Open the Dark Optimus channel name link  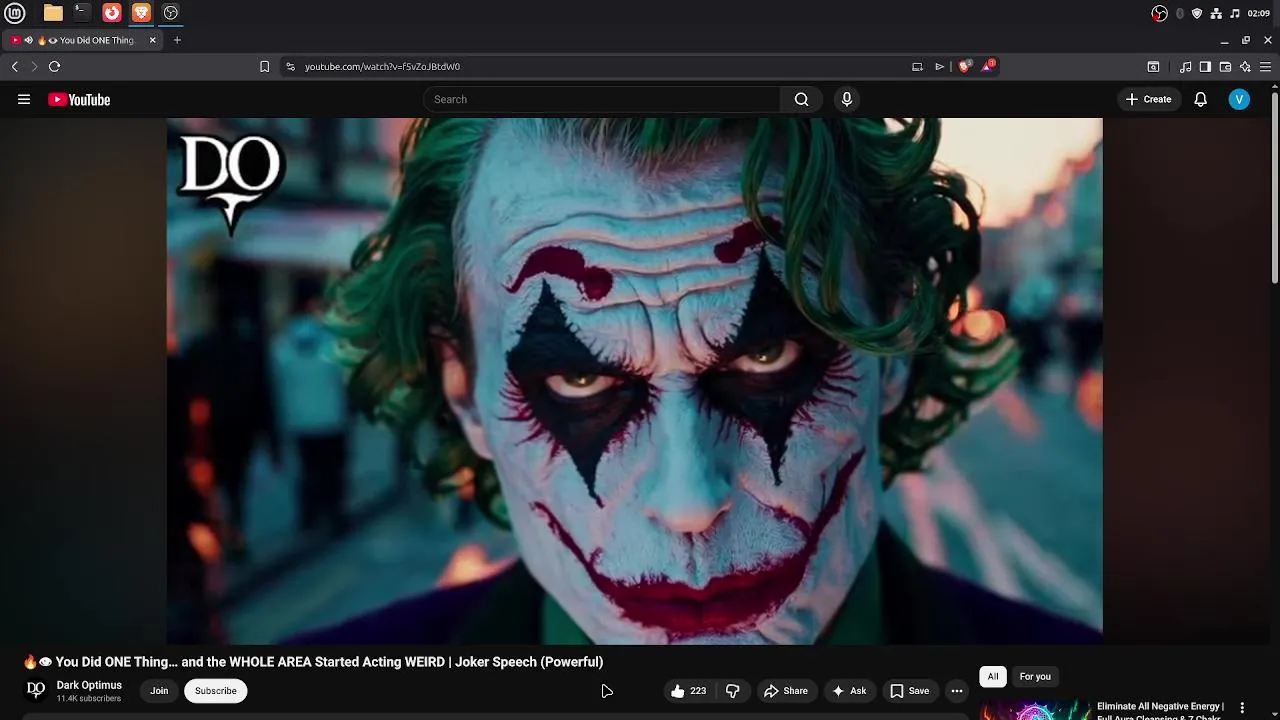tap(89, 685)
